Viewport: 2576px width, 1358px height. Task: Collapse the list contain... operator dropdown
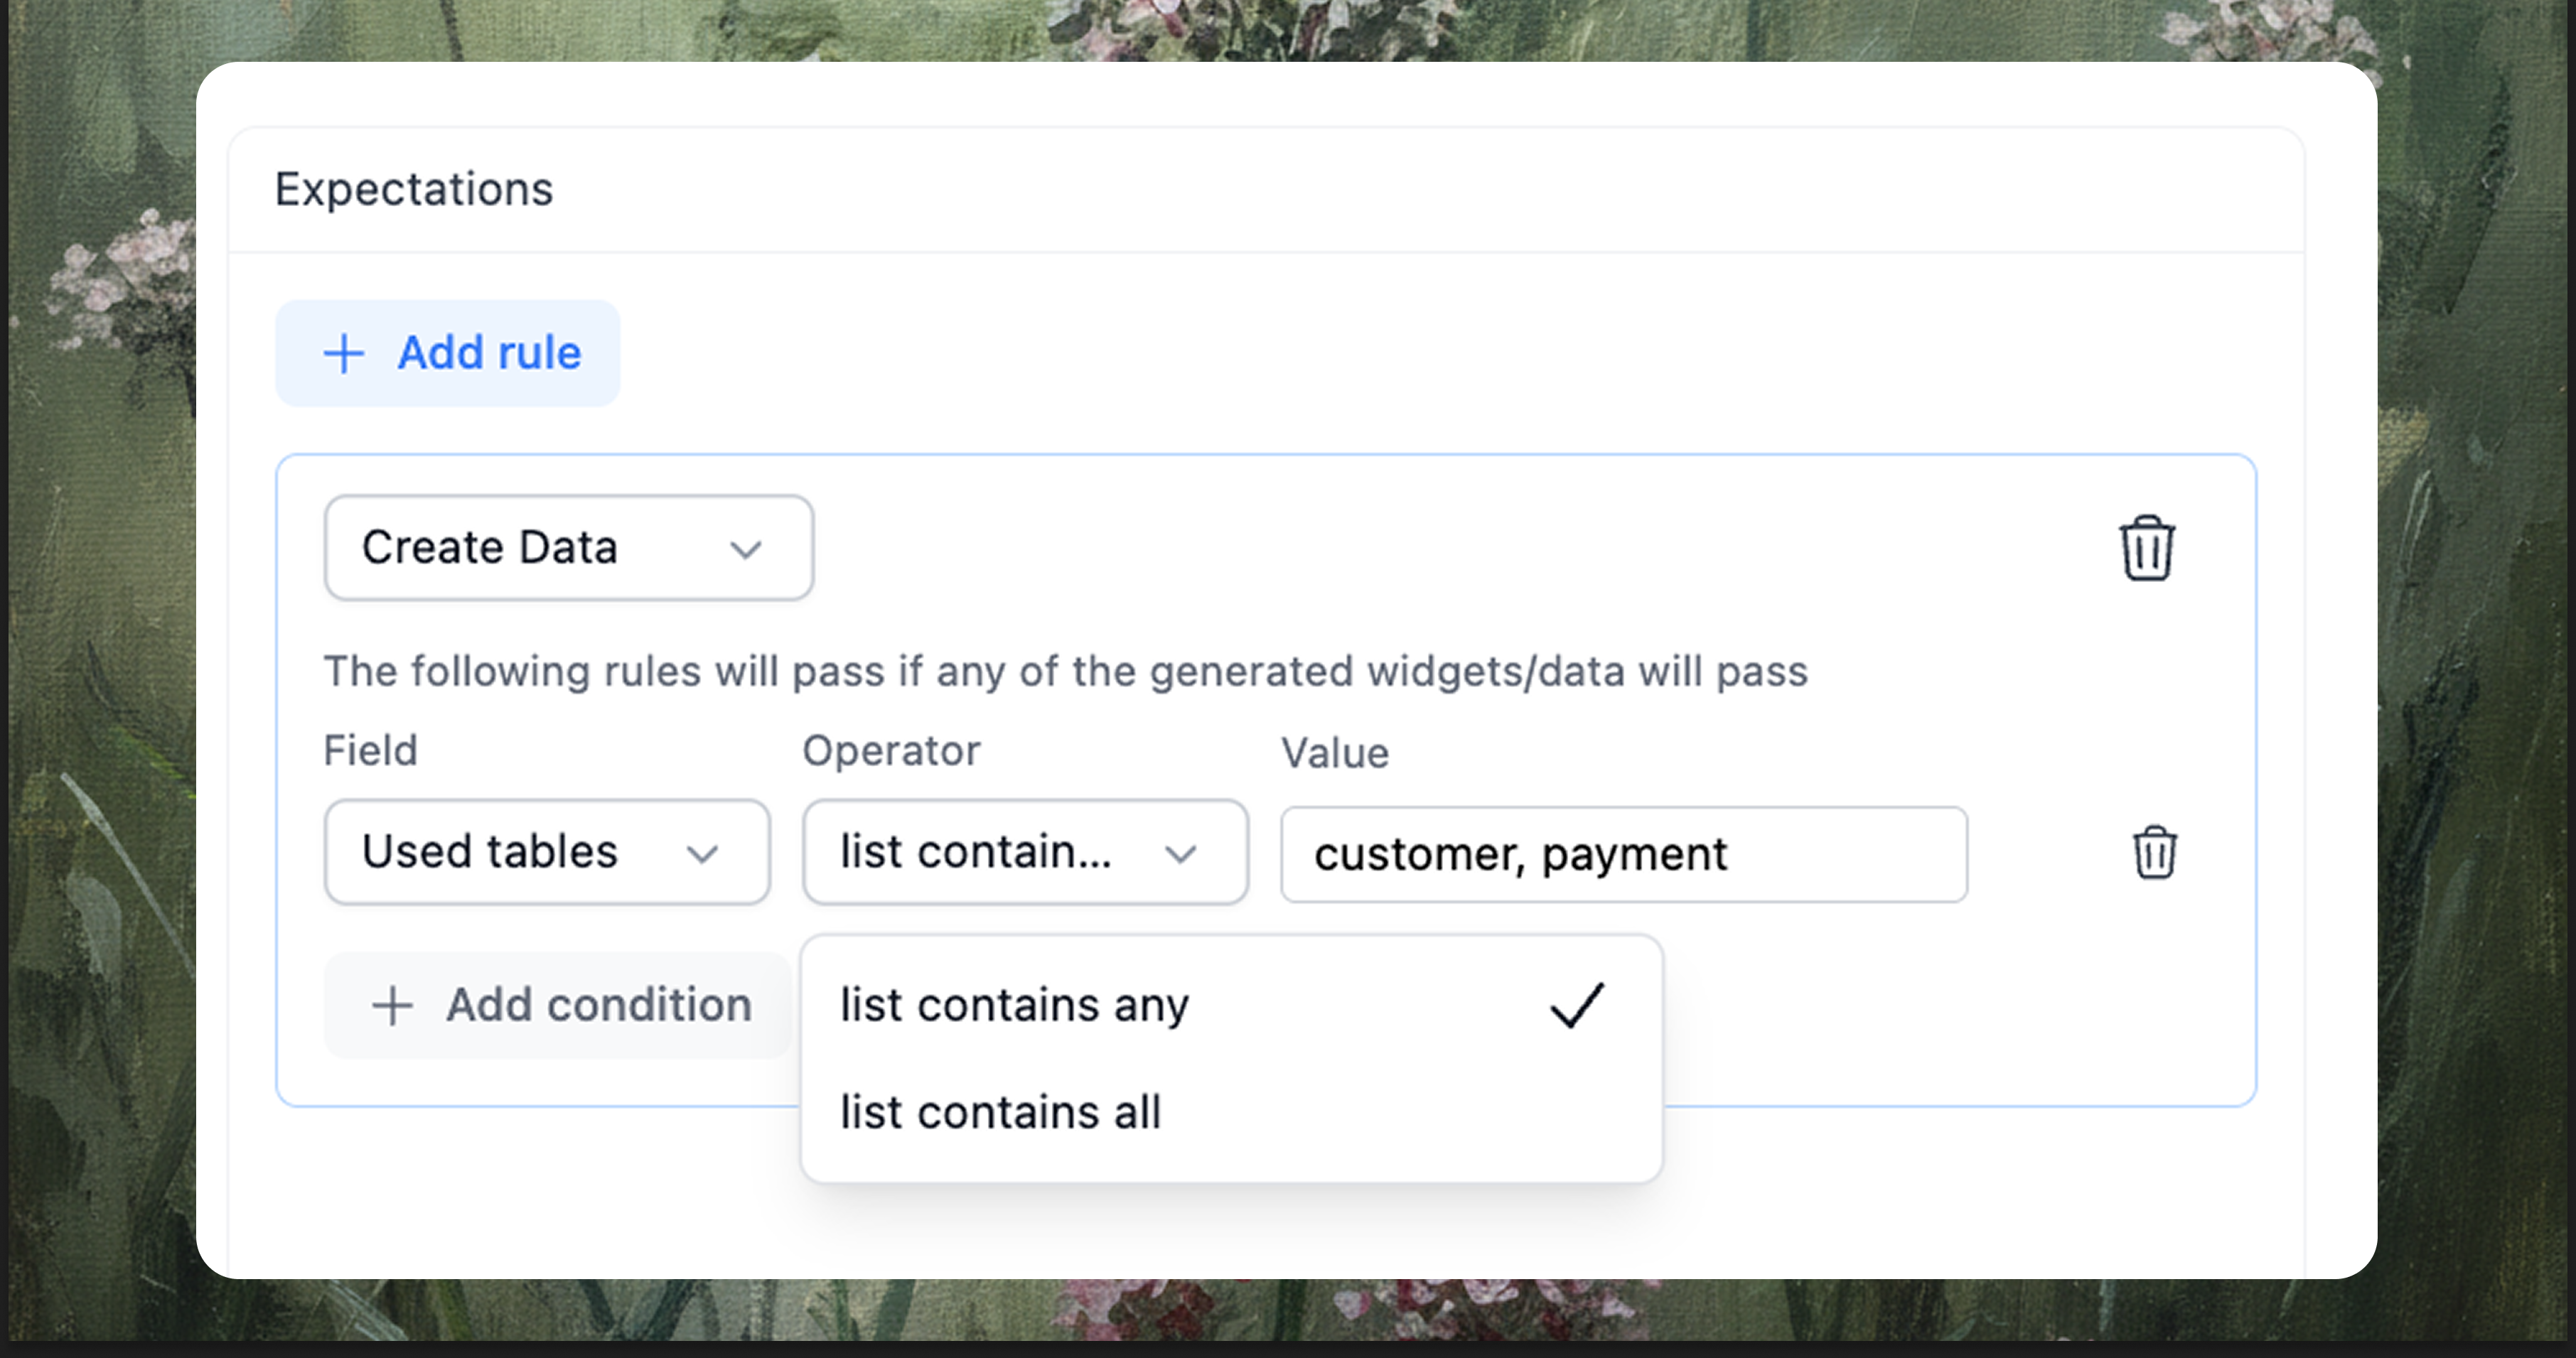pyautogui.click(x=1024, y=853)
